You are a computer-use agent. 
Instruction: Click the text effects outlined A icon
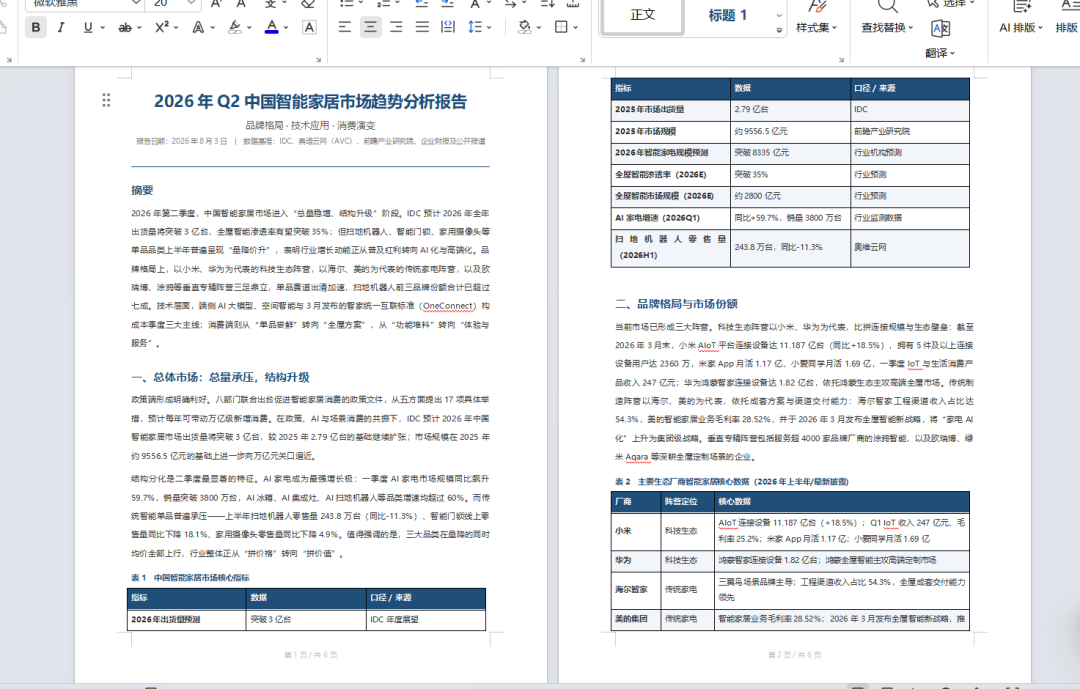(198, 28)
